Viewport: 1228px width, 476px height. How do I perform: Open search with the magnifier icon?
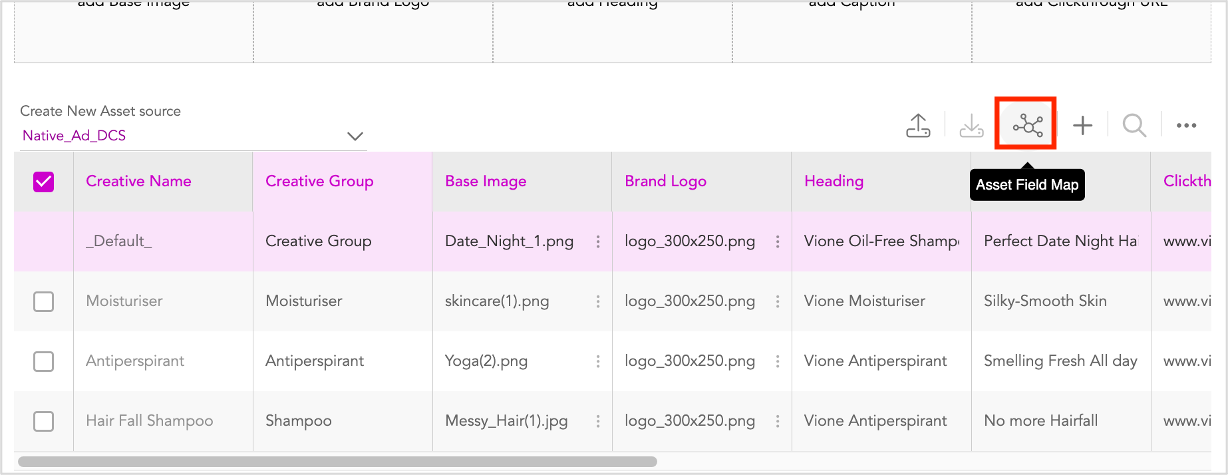[x=1134, y=126]
